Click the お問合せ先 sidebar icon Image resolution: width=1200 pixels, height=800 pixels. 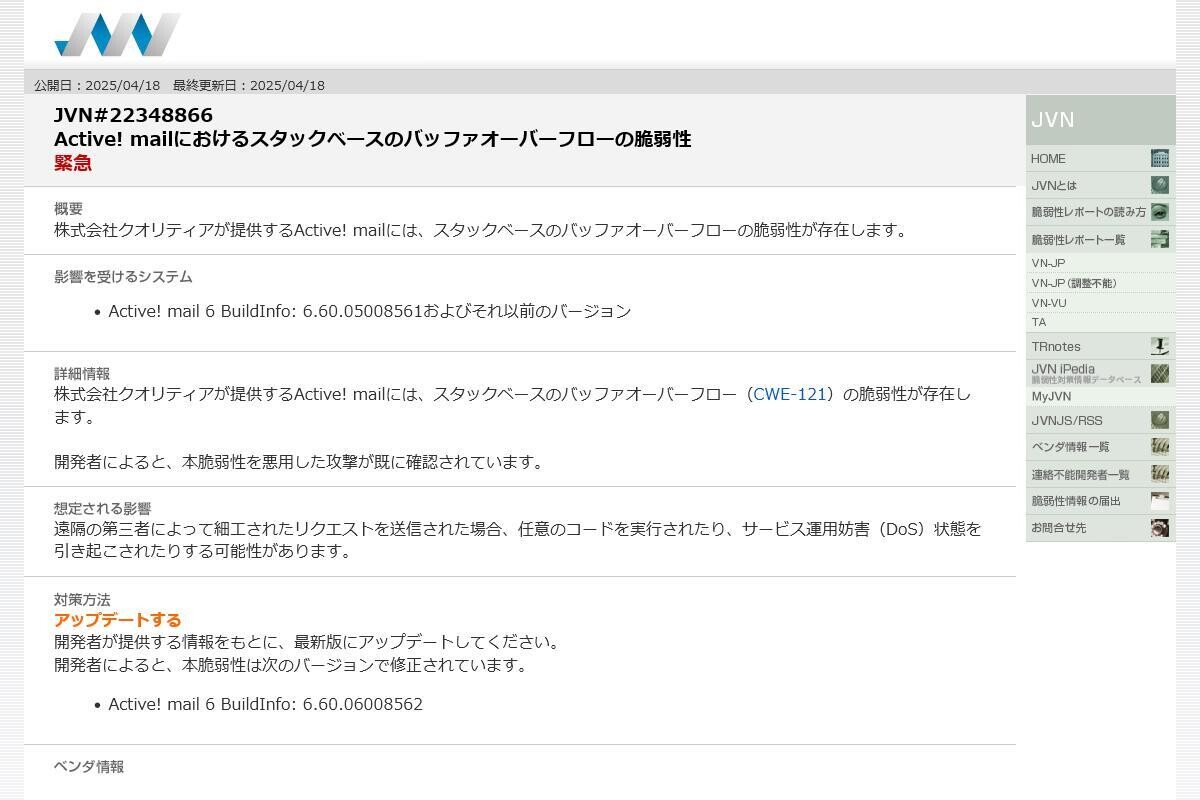pyautogui.click(x=1159, y=528)
